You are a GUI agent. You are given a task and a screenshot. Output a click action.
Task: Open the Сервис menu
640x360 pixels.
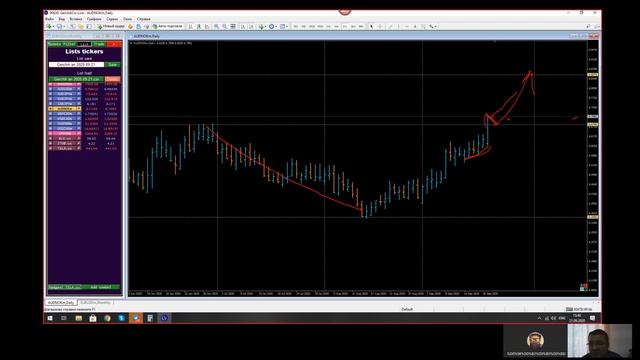[x=112, y=19]
